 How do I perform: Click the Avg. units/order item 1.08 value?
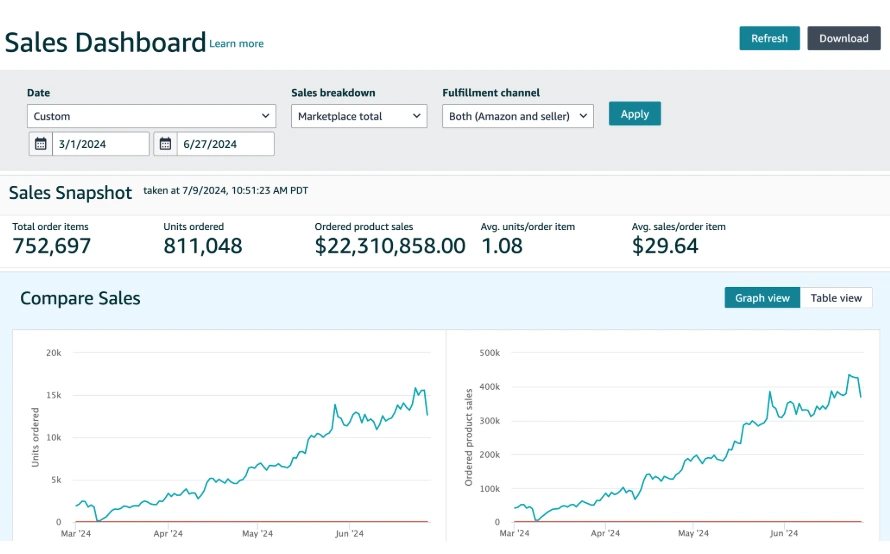(502, 246)
